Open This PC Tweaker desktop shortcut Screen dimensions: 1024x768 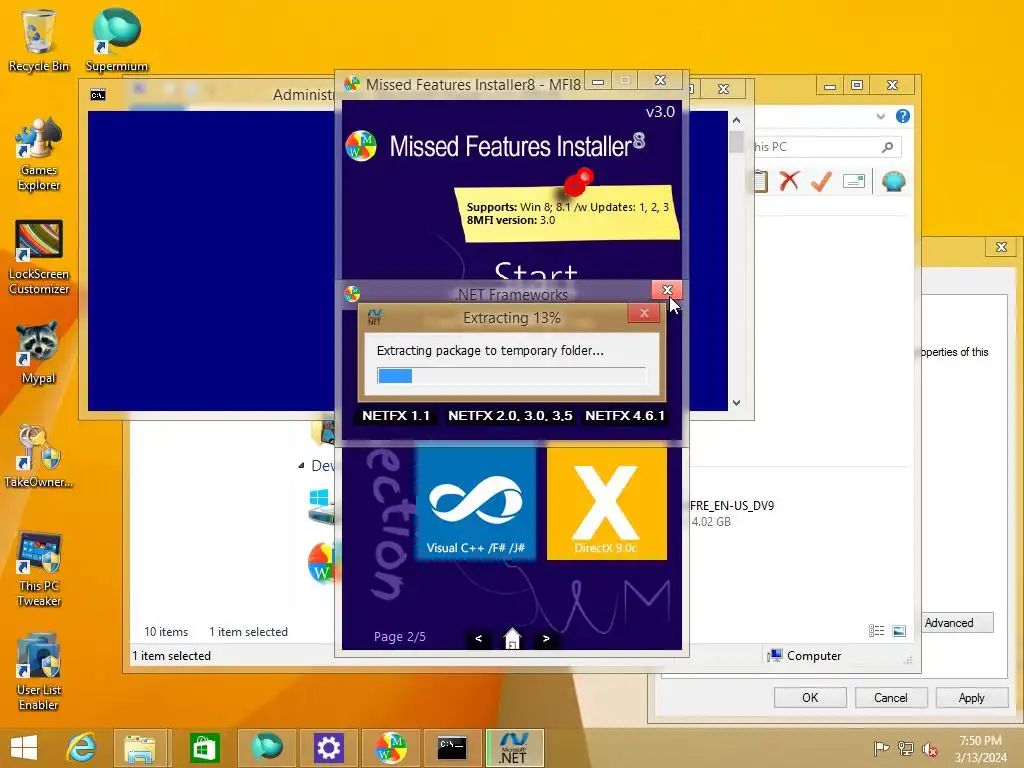pos(39,569)
